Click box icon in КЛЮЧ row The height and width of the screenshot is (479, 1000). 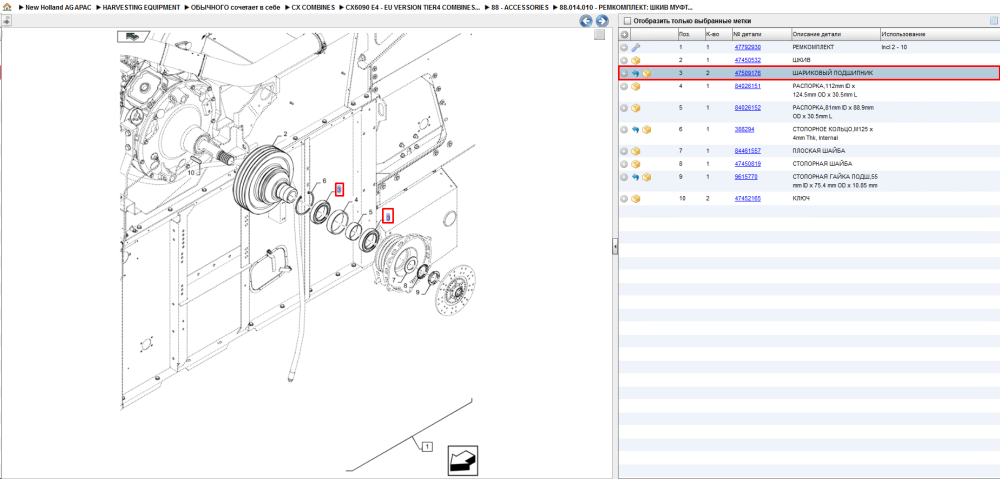point(636,199)
